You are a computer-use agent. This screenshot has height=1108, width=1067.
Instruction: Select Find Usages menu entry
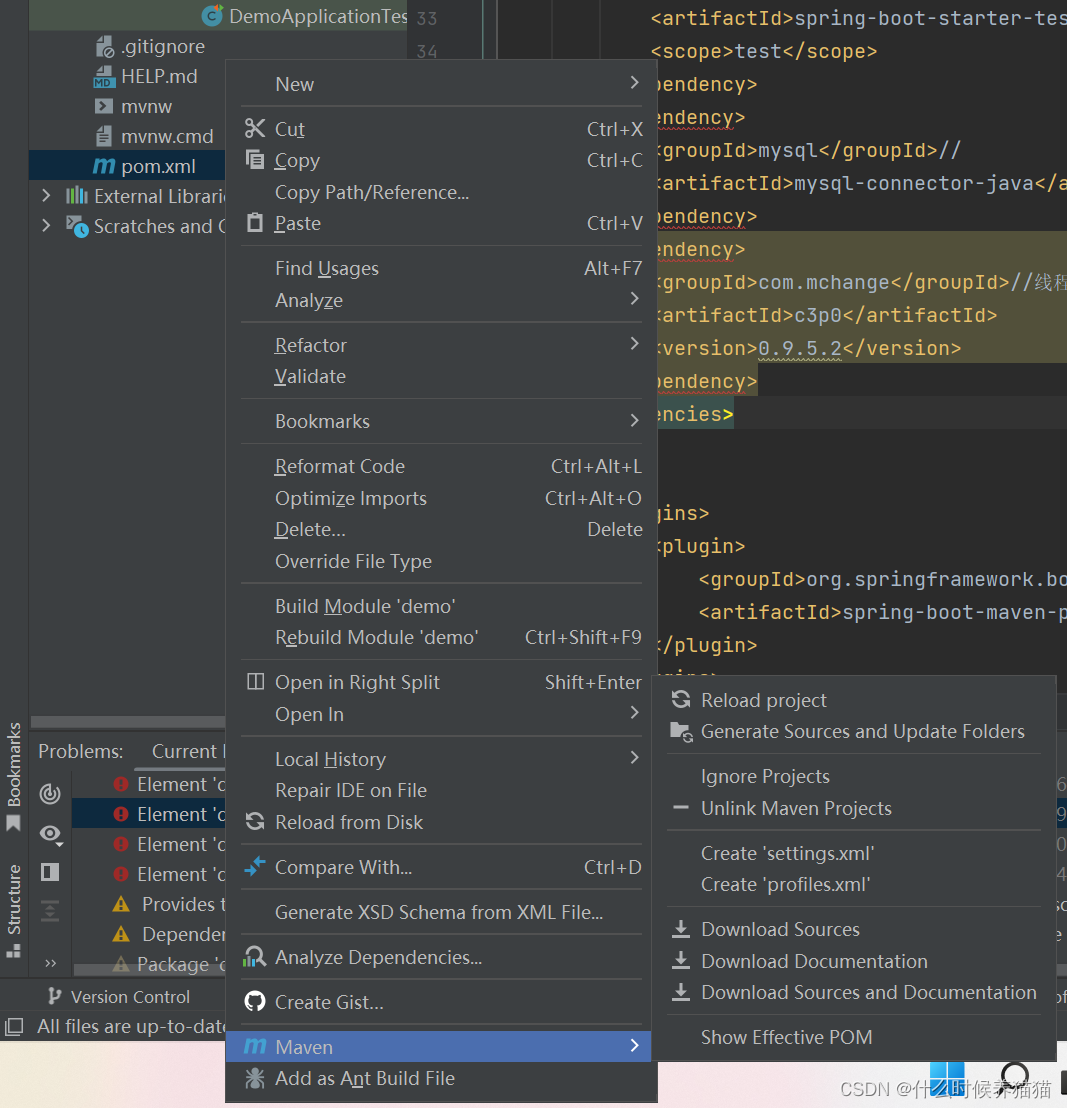point(441,269)
